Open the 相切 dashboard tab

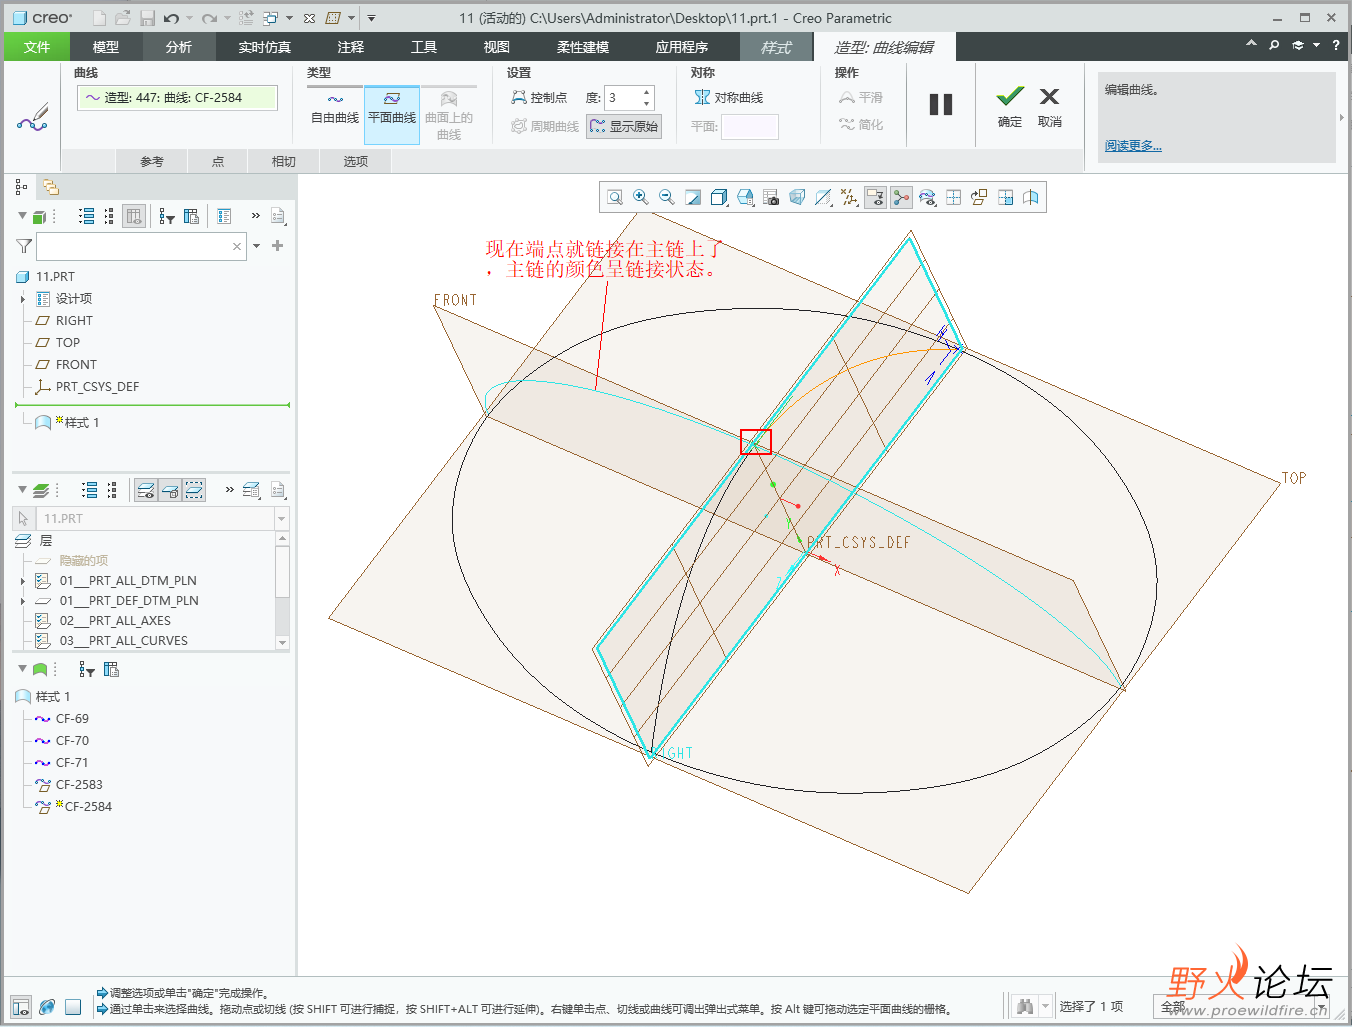(x=284, y=161)
